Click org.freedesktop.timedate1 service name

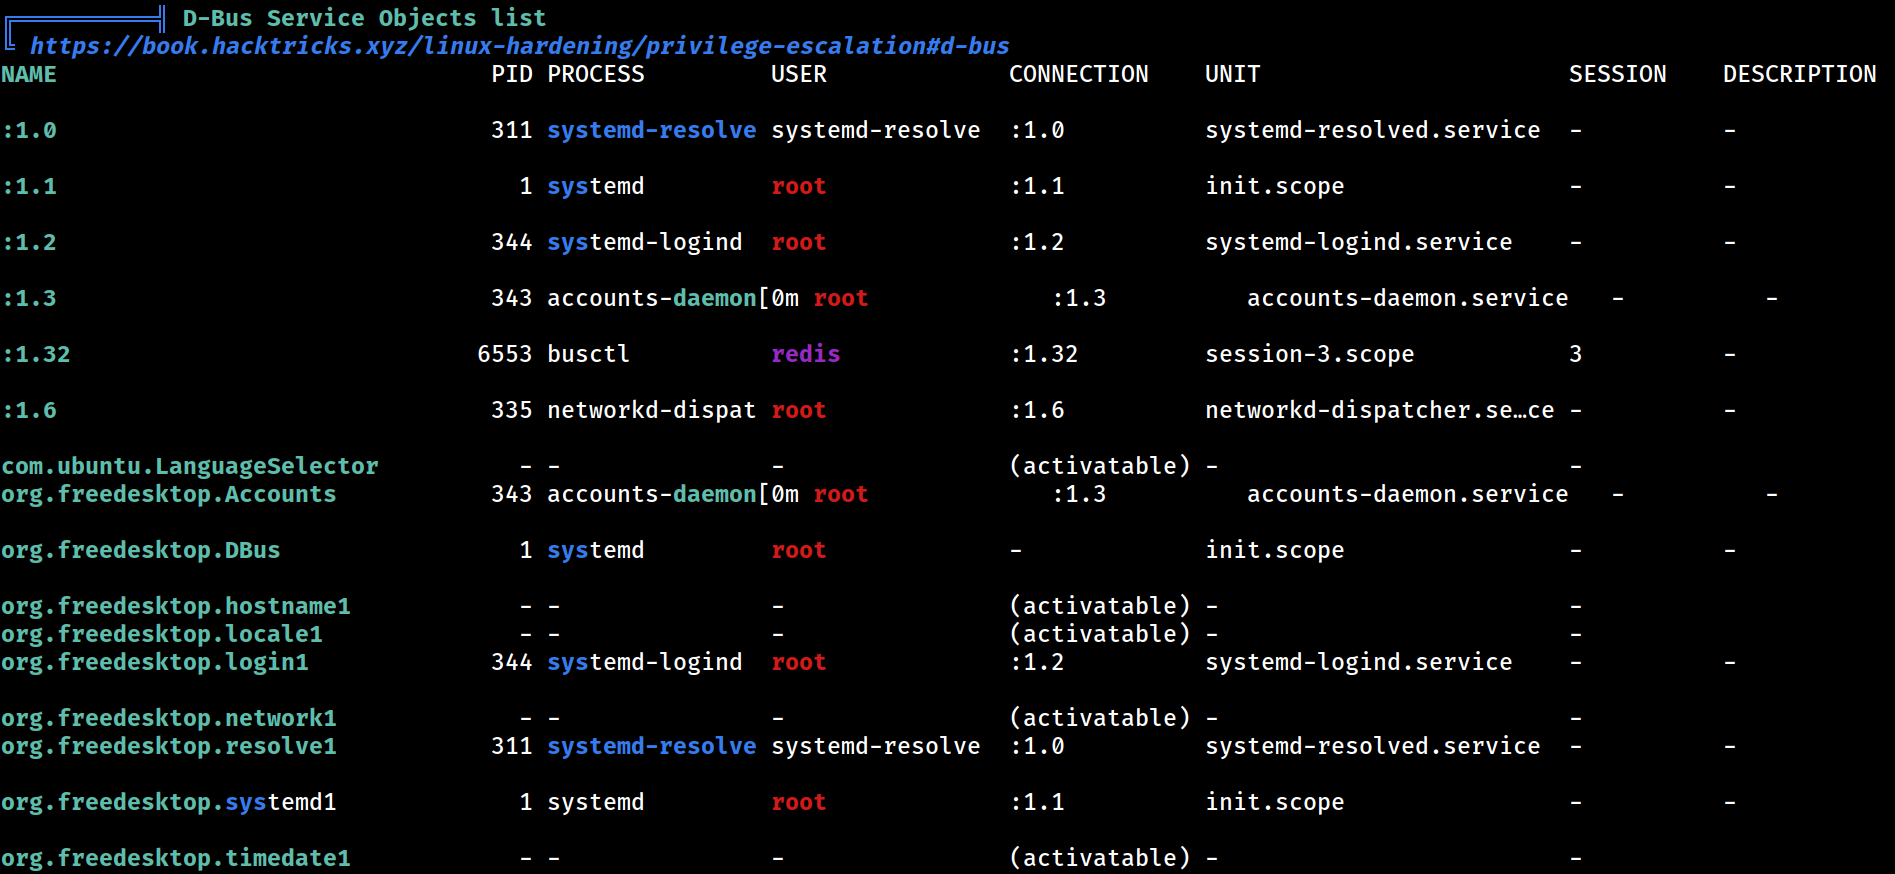point(176,858)
